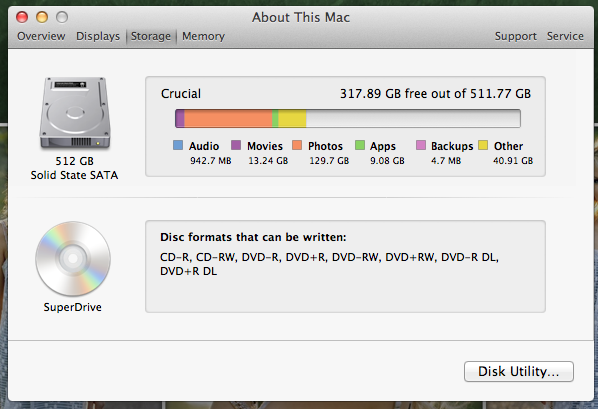This screenshot has height=409, width=598.
Task: Click the purple Movies legend swatch
Action: point(236,145)
